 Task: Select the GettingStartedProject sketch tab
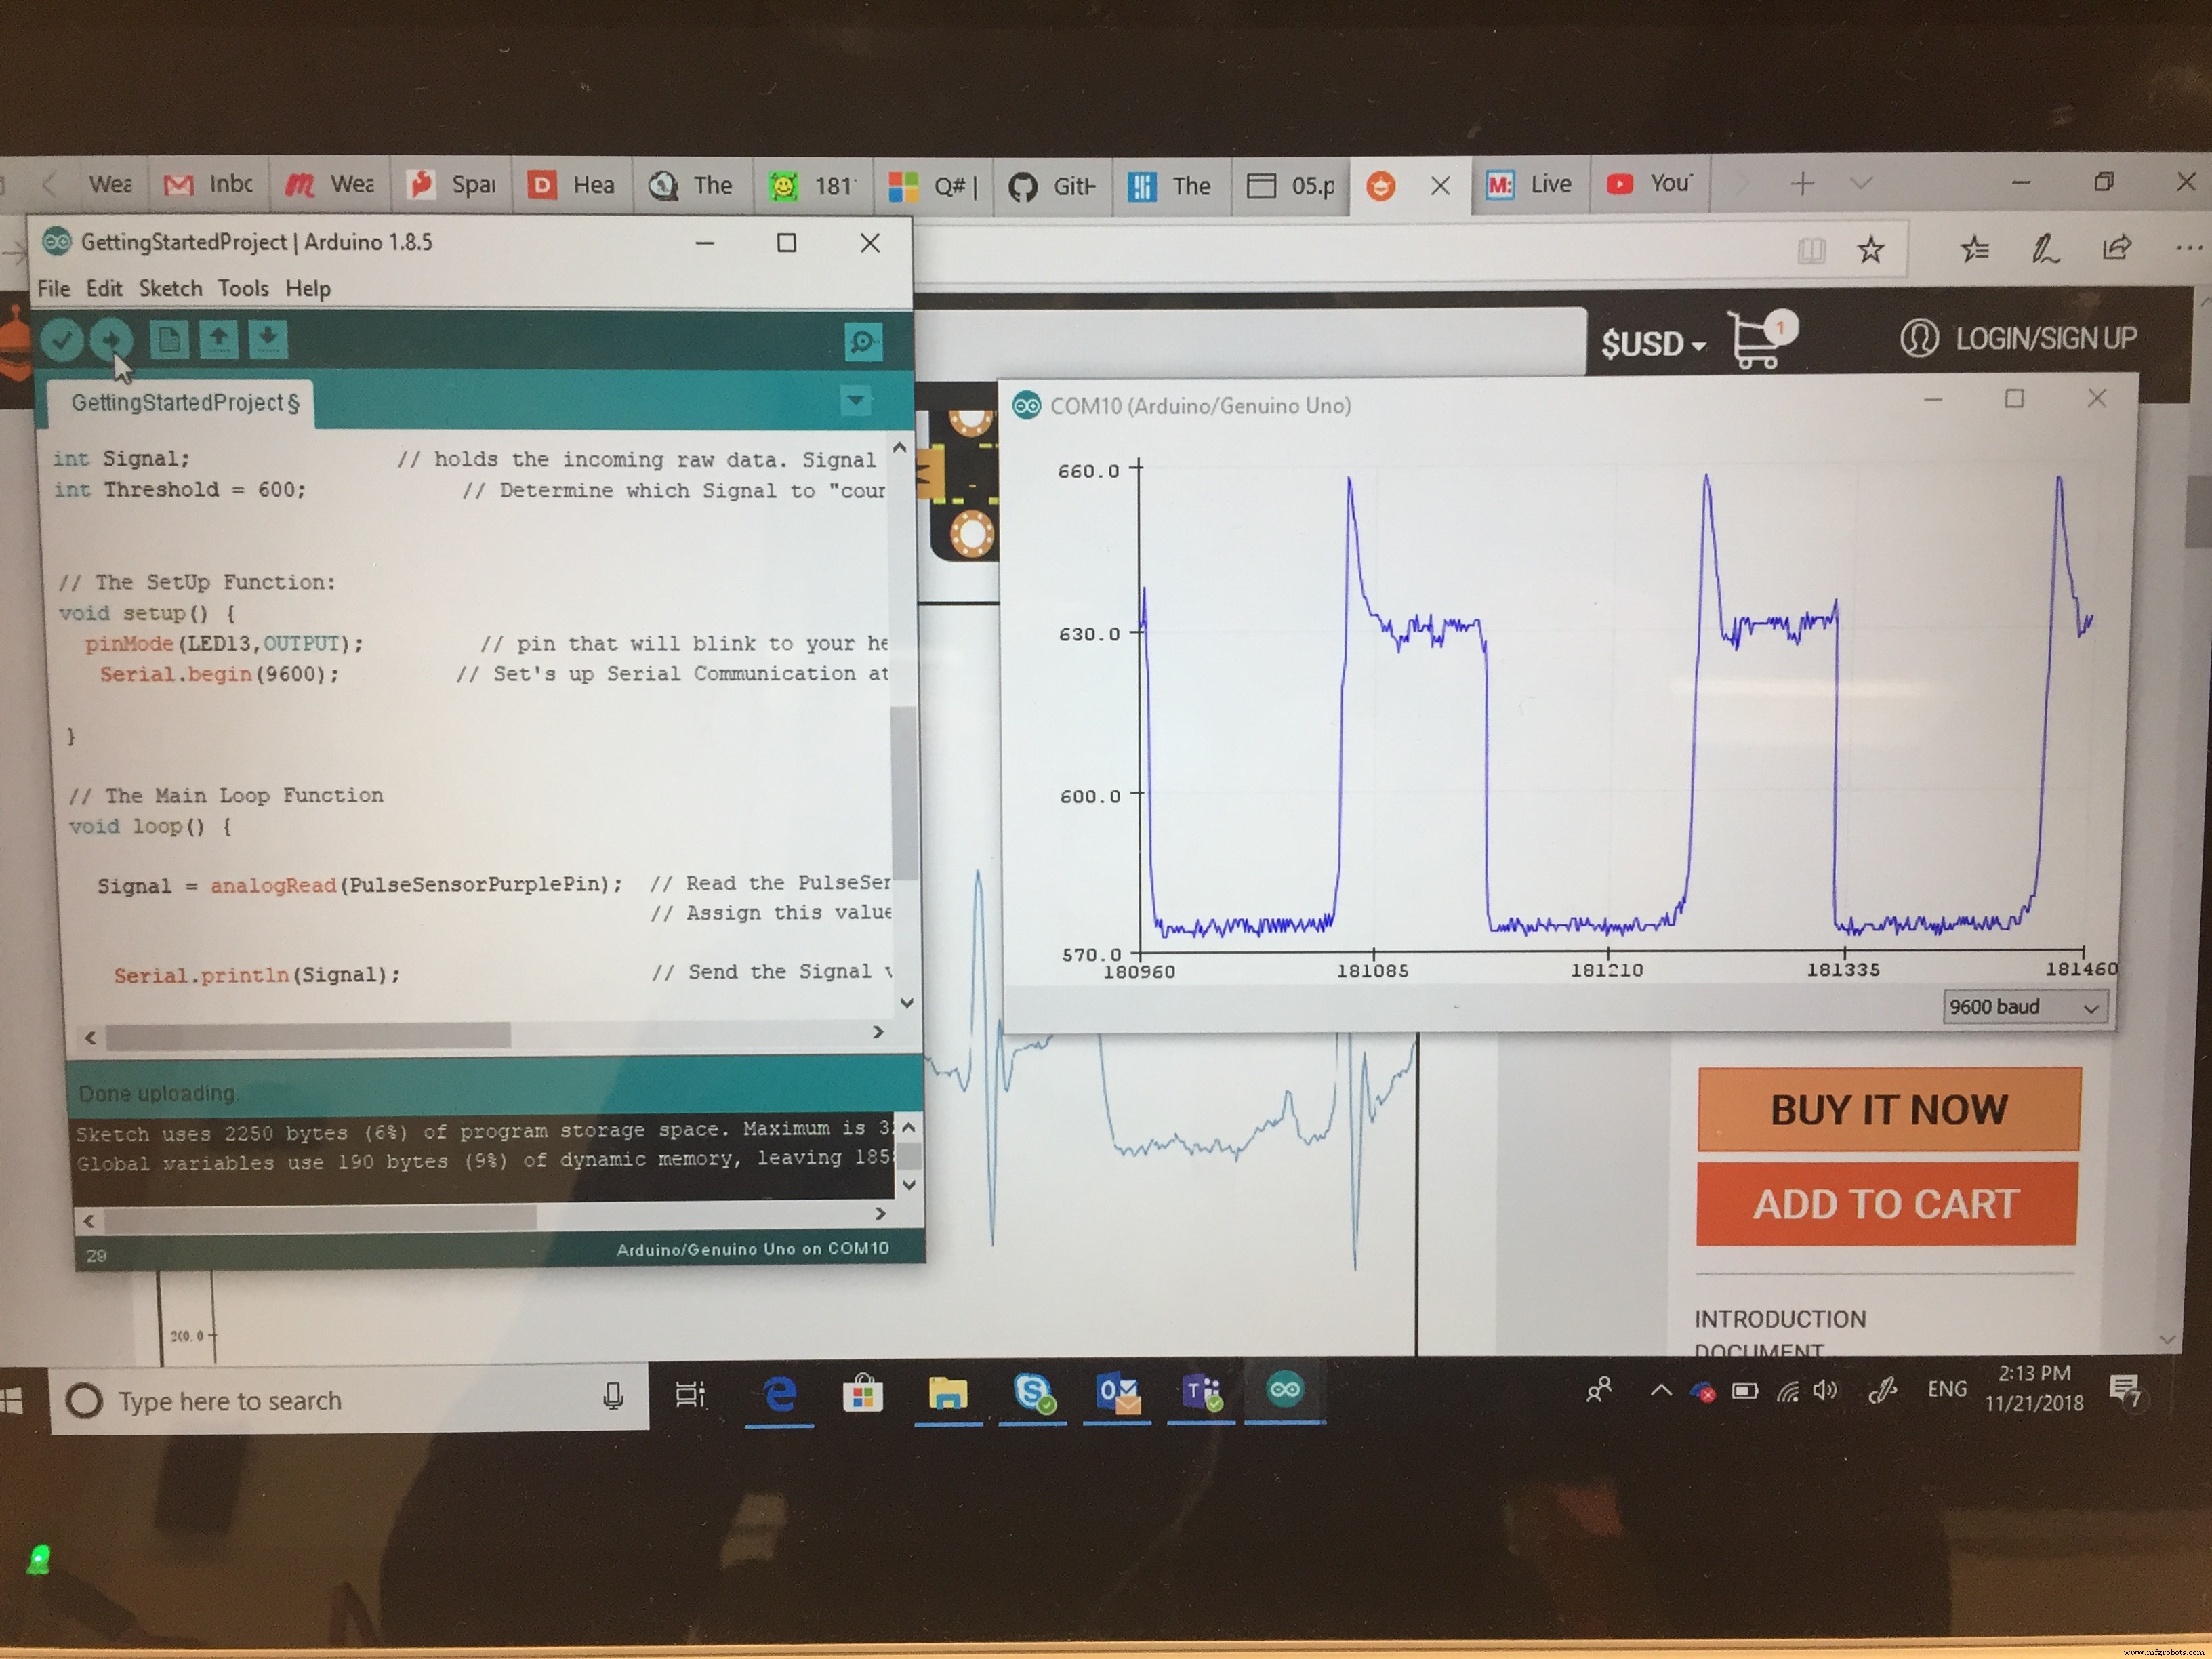(x=184, y=403)
